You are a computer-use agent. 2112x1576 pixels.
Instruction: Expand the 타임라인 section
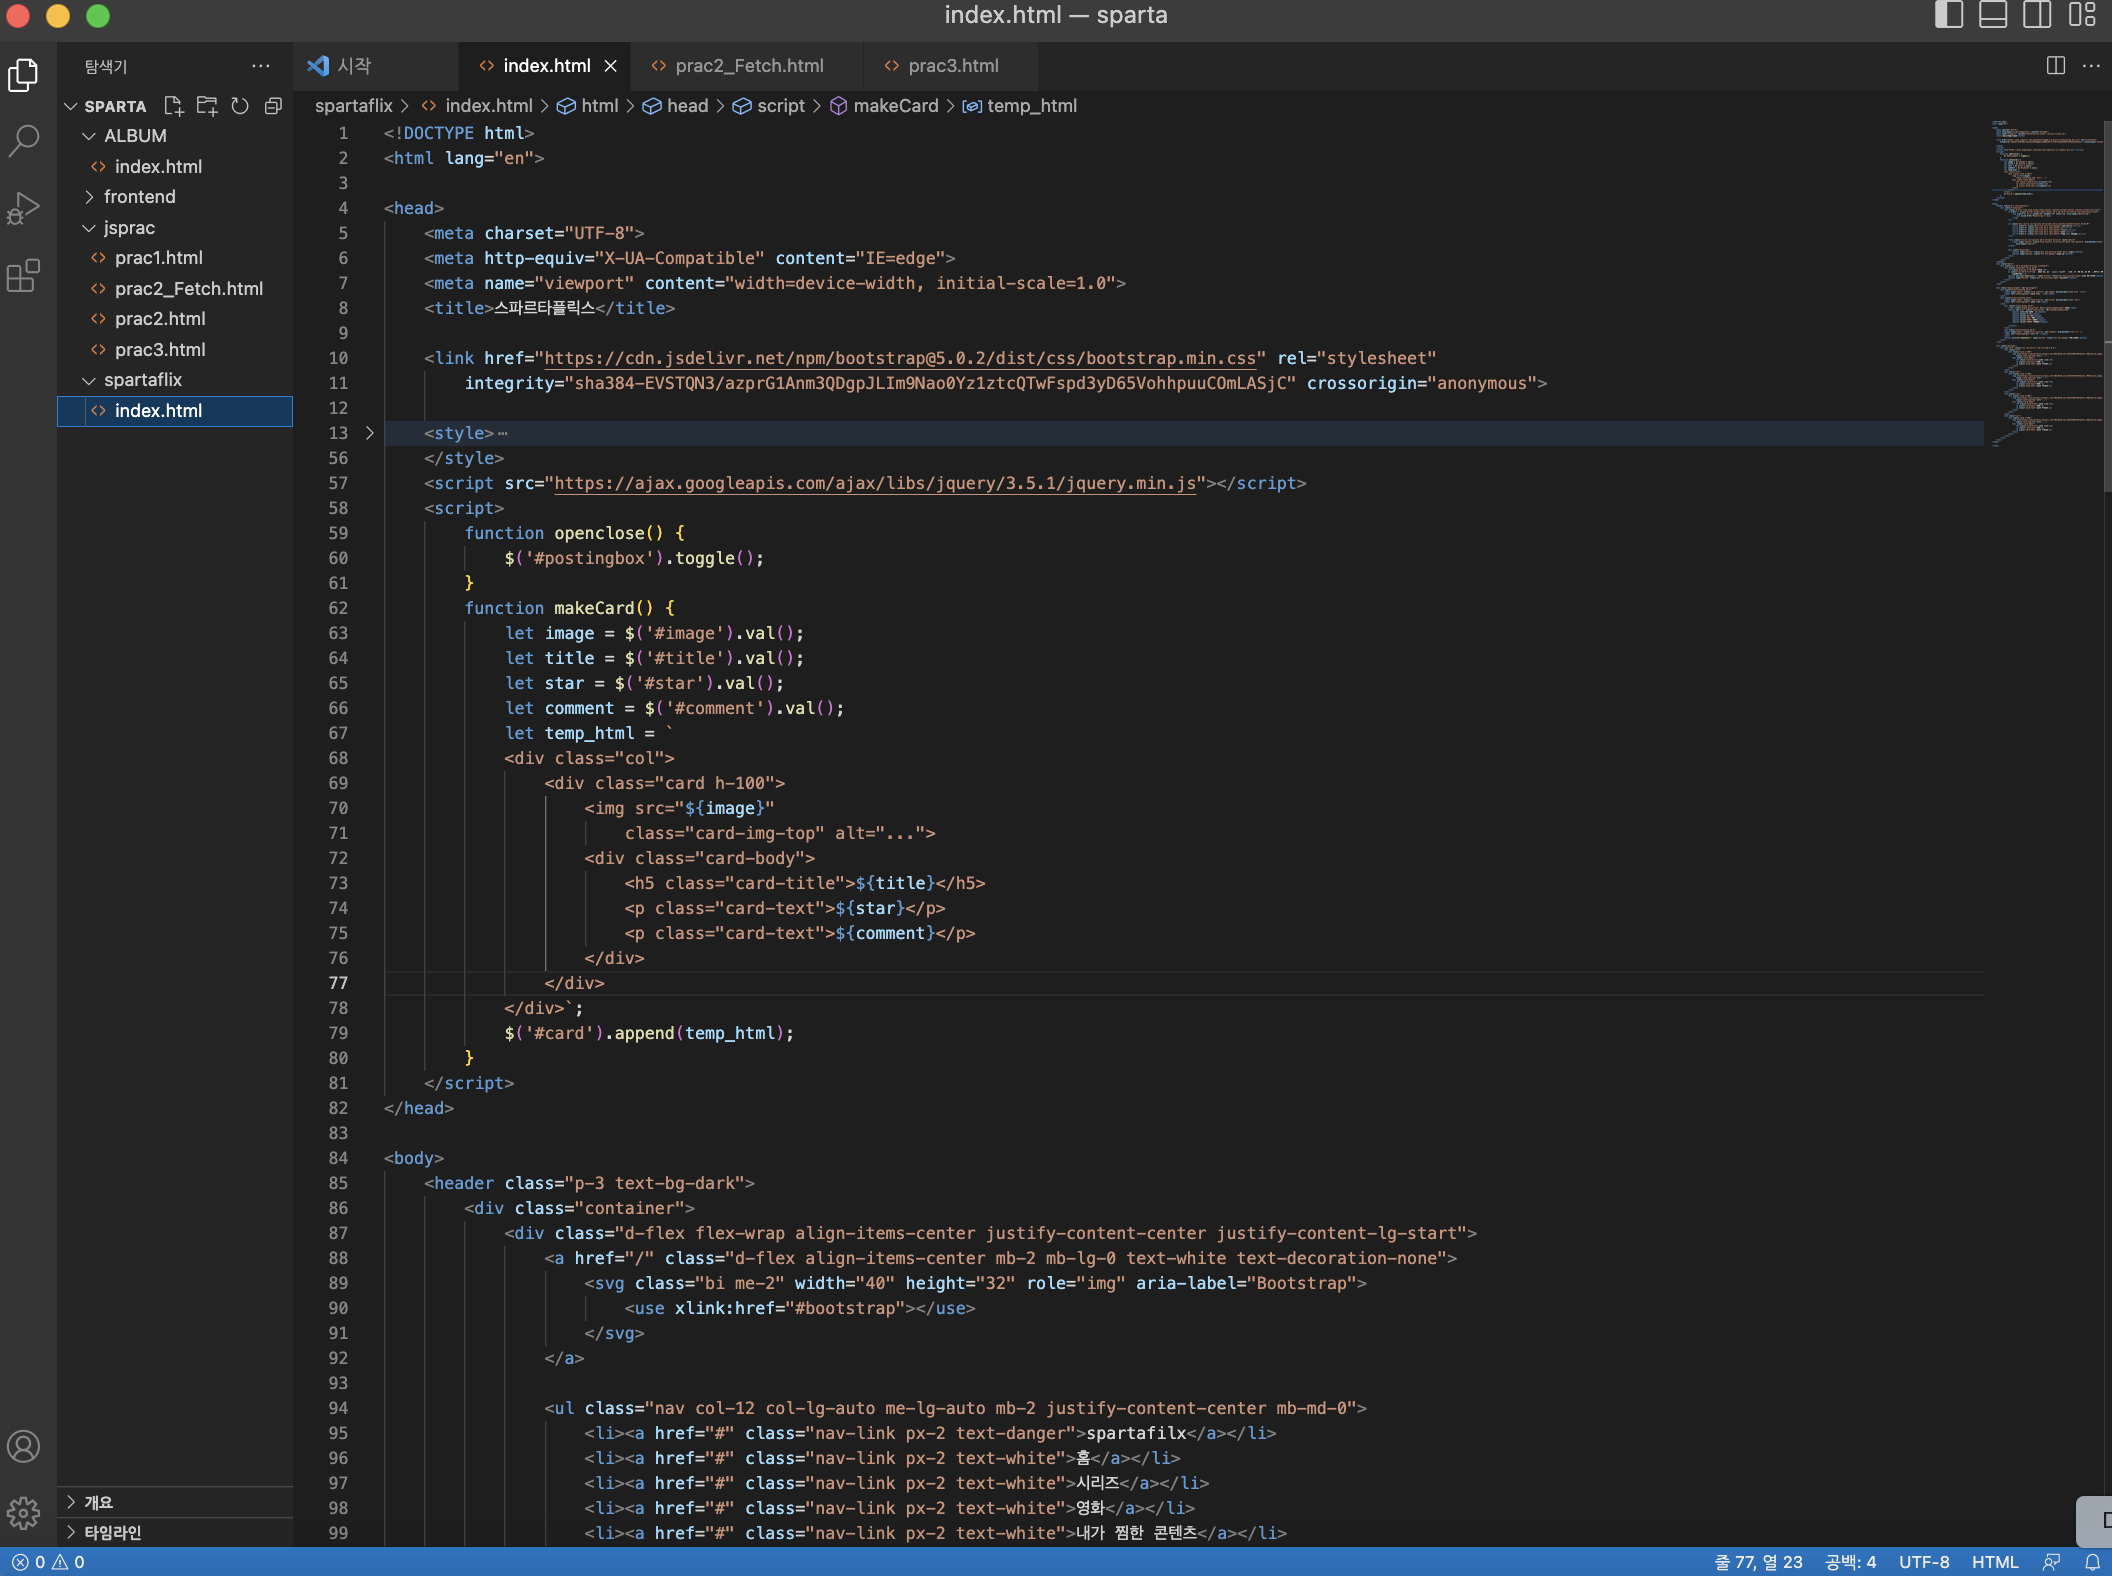112,1532
